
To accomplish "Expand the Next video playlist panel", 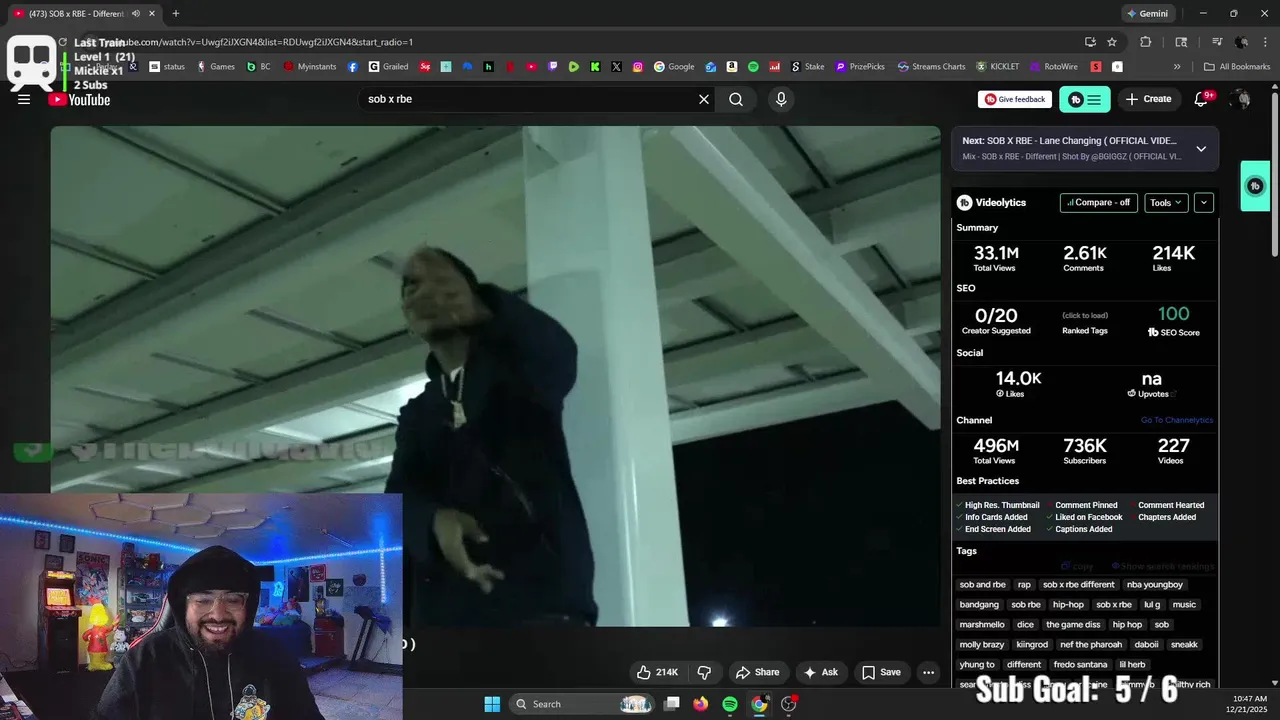I will tap(1201, 148).
